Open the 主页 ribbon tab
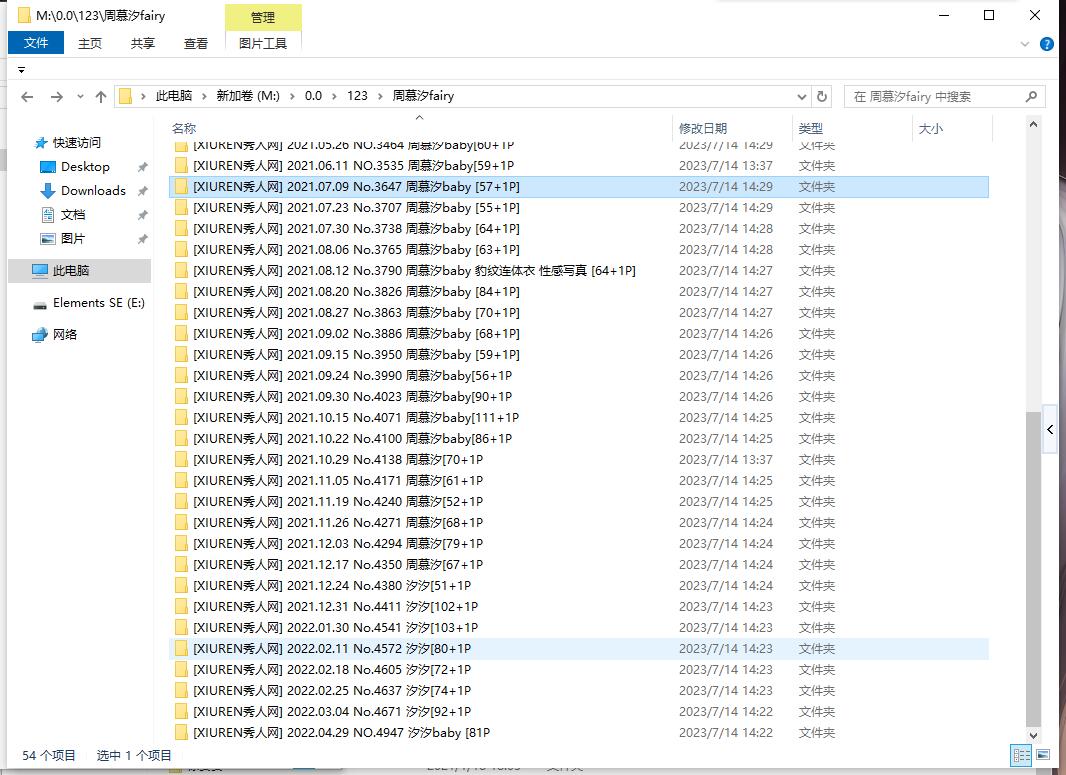The width and height of the screenshot is (1066, 775). 90,44
